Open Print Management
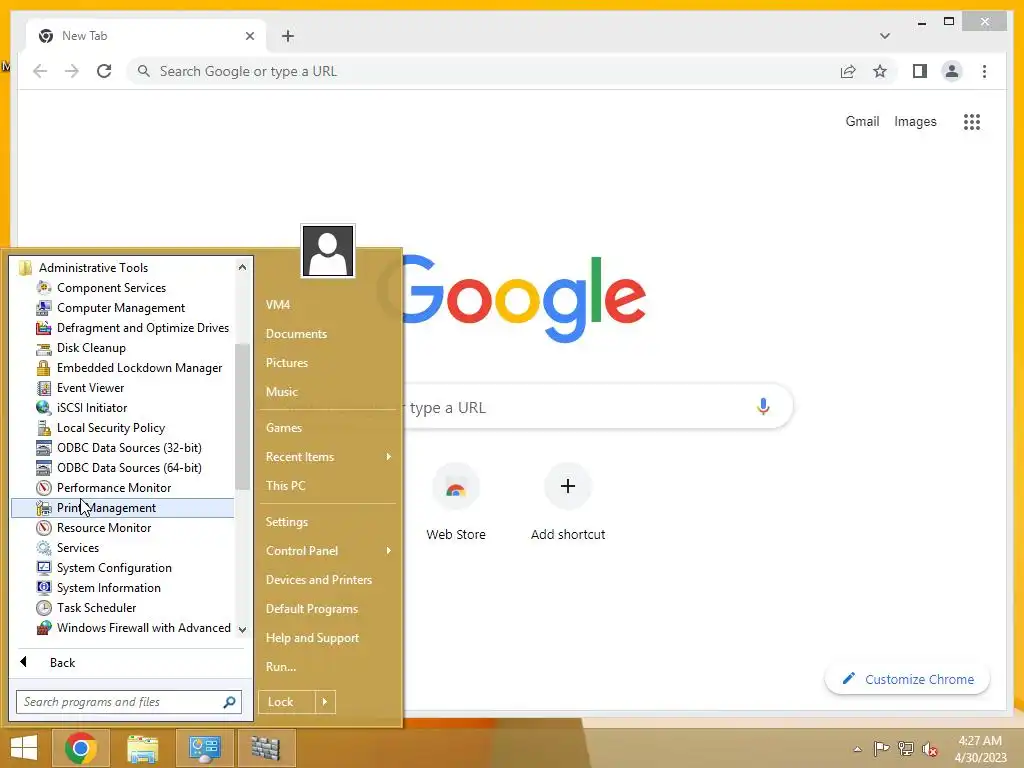 (x=122, y=507)
